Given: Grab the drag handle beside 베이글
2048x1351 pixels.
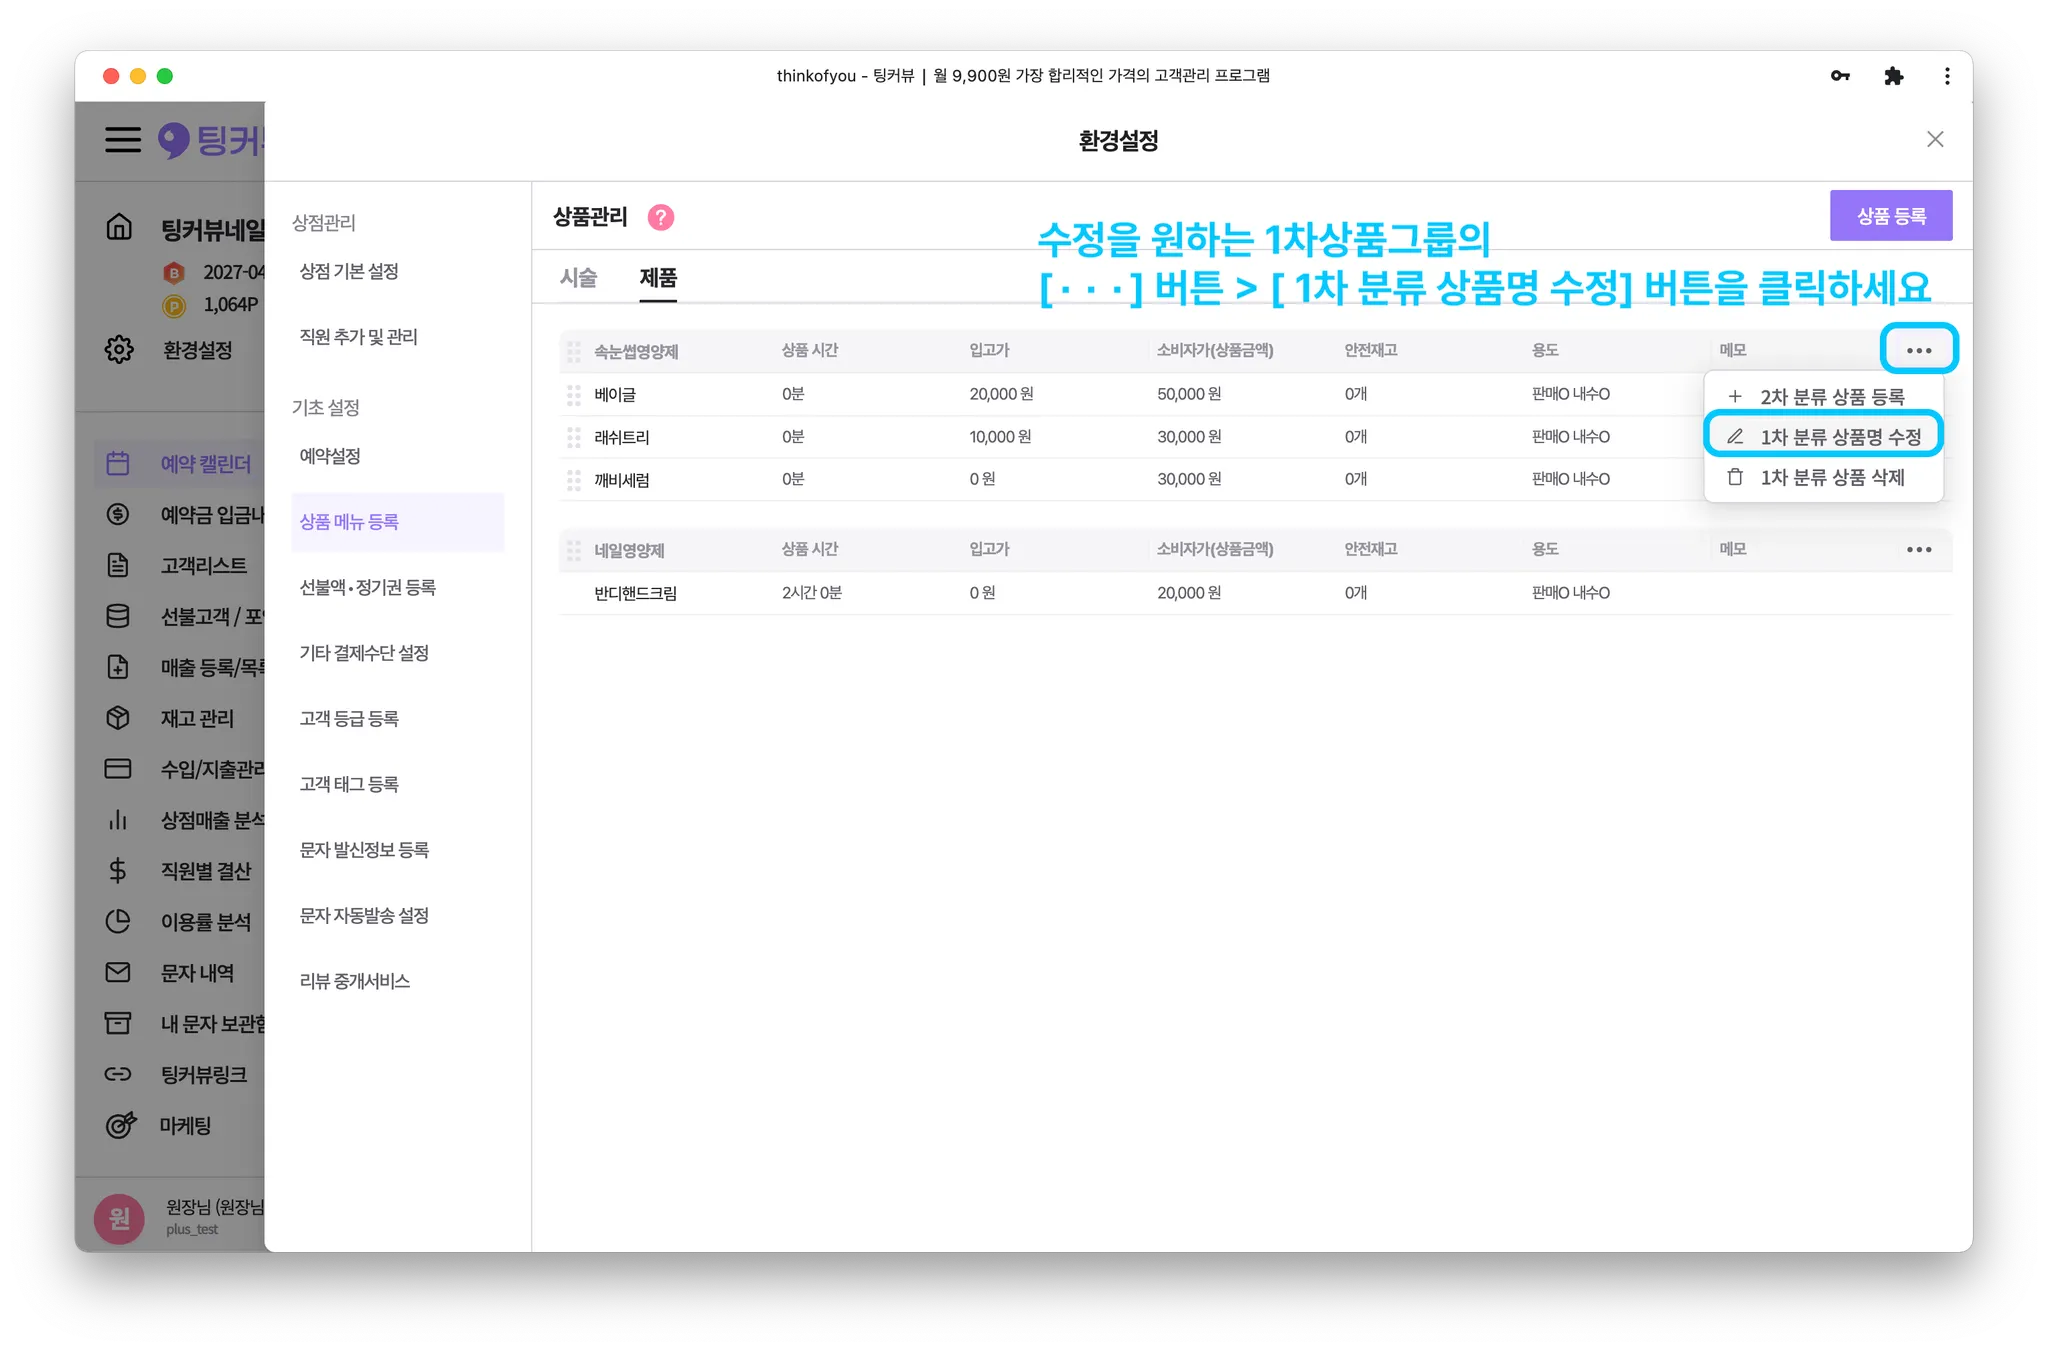Looking at the screenshot, I should (574, 395).
